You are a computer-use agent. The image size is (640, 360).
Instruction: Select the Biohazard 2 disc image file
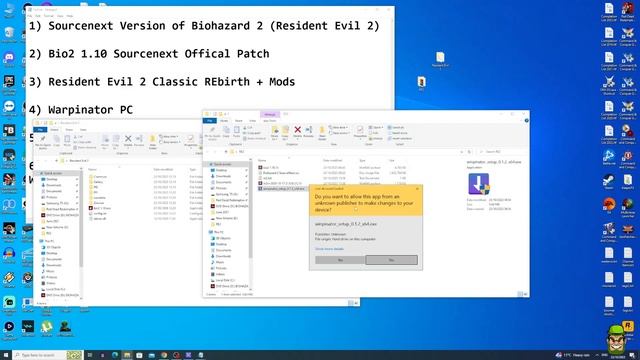pos(278,173)
